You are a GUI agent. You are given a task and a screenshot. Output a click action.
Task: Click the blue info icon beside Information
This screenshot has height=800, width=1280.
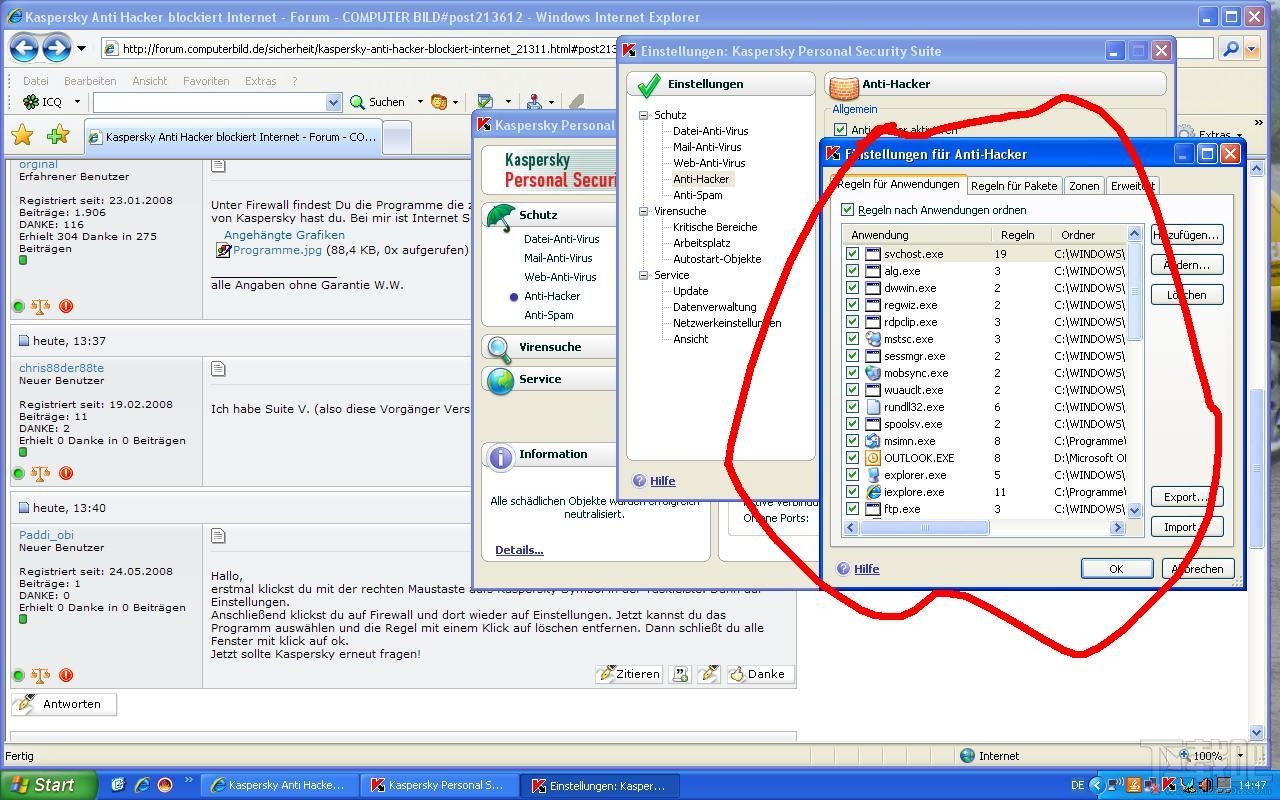coord(500,456)
